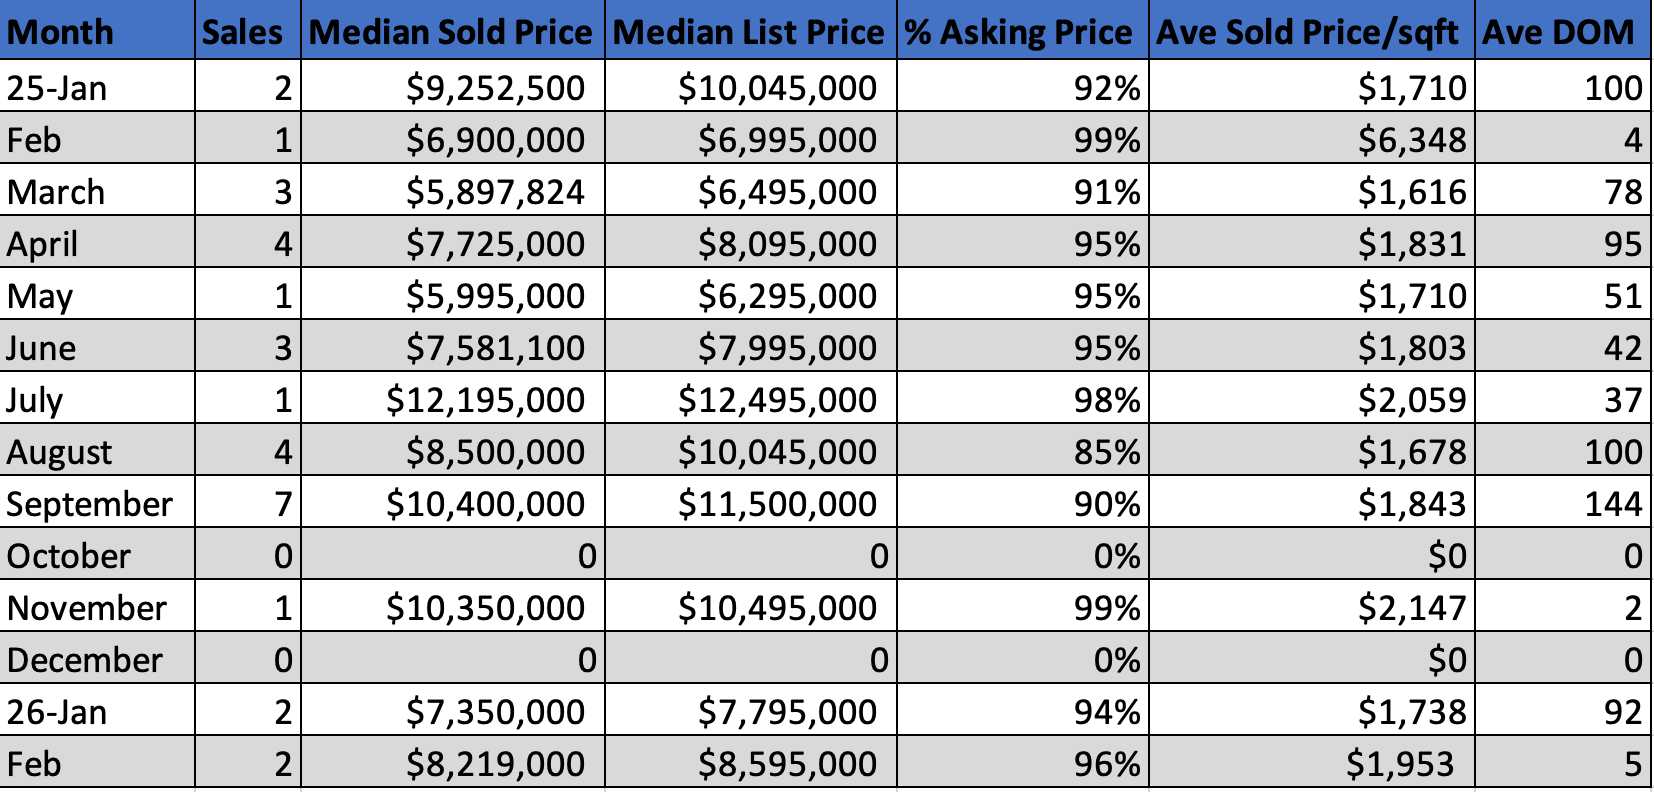
Task: Select the Sales column header
Action: (243, 32)
